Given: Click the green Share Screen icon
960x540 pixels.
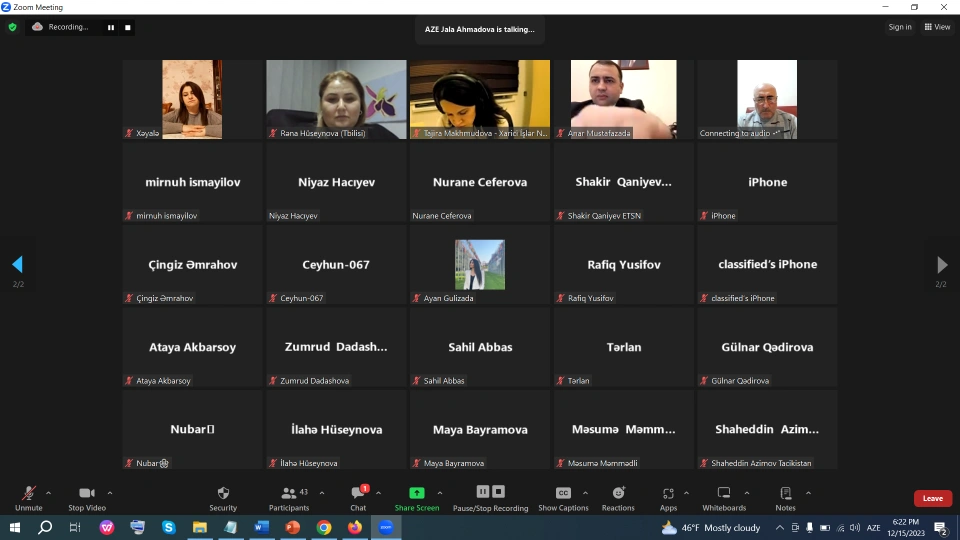Looking at the screenshot, I should (416, 493).
